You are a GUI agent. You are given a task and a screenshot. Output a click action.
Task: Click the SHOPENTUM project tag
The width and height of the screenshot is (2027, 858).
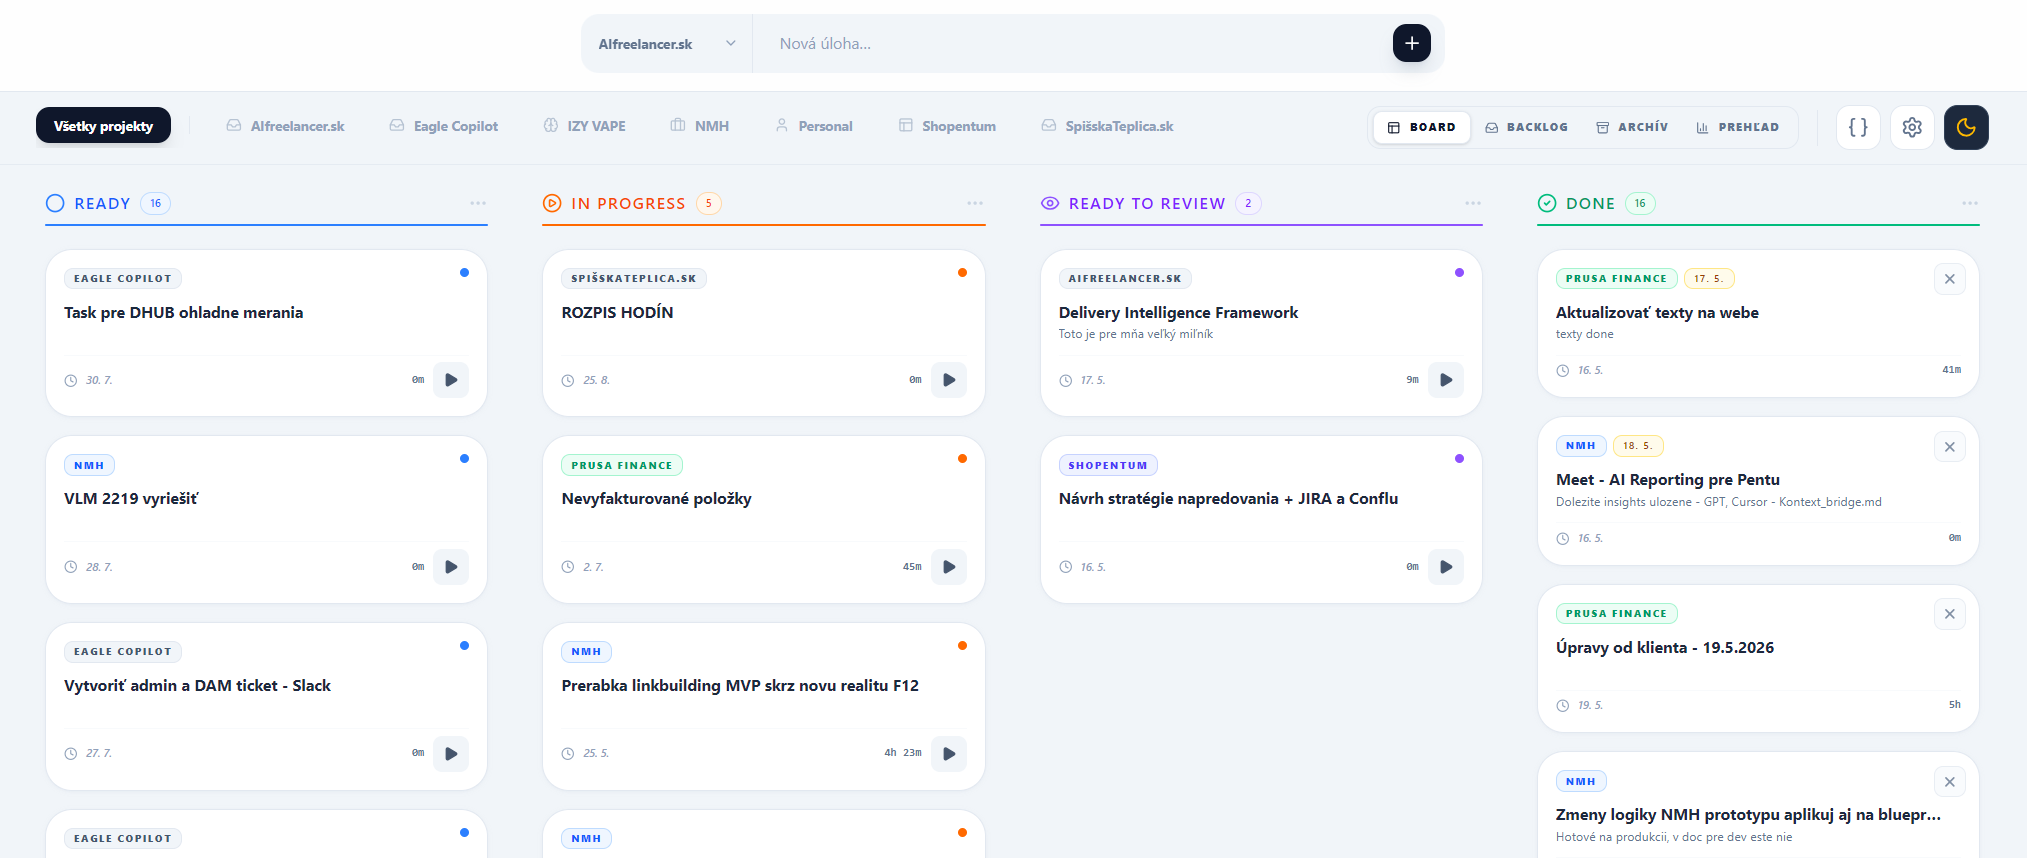pos(1108,465)
